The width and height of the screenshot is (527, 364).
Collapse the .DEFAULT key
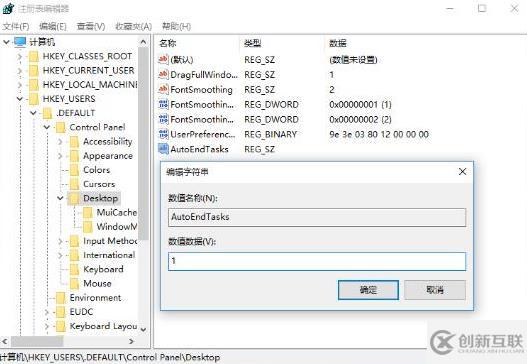[x=33, y=113]
